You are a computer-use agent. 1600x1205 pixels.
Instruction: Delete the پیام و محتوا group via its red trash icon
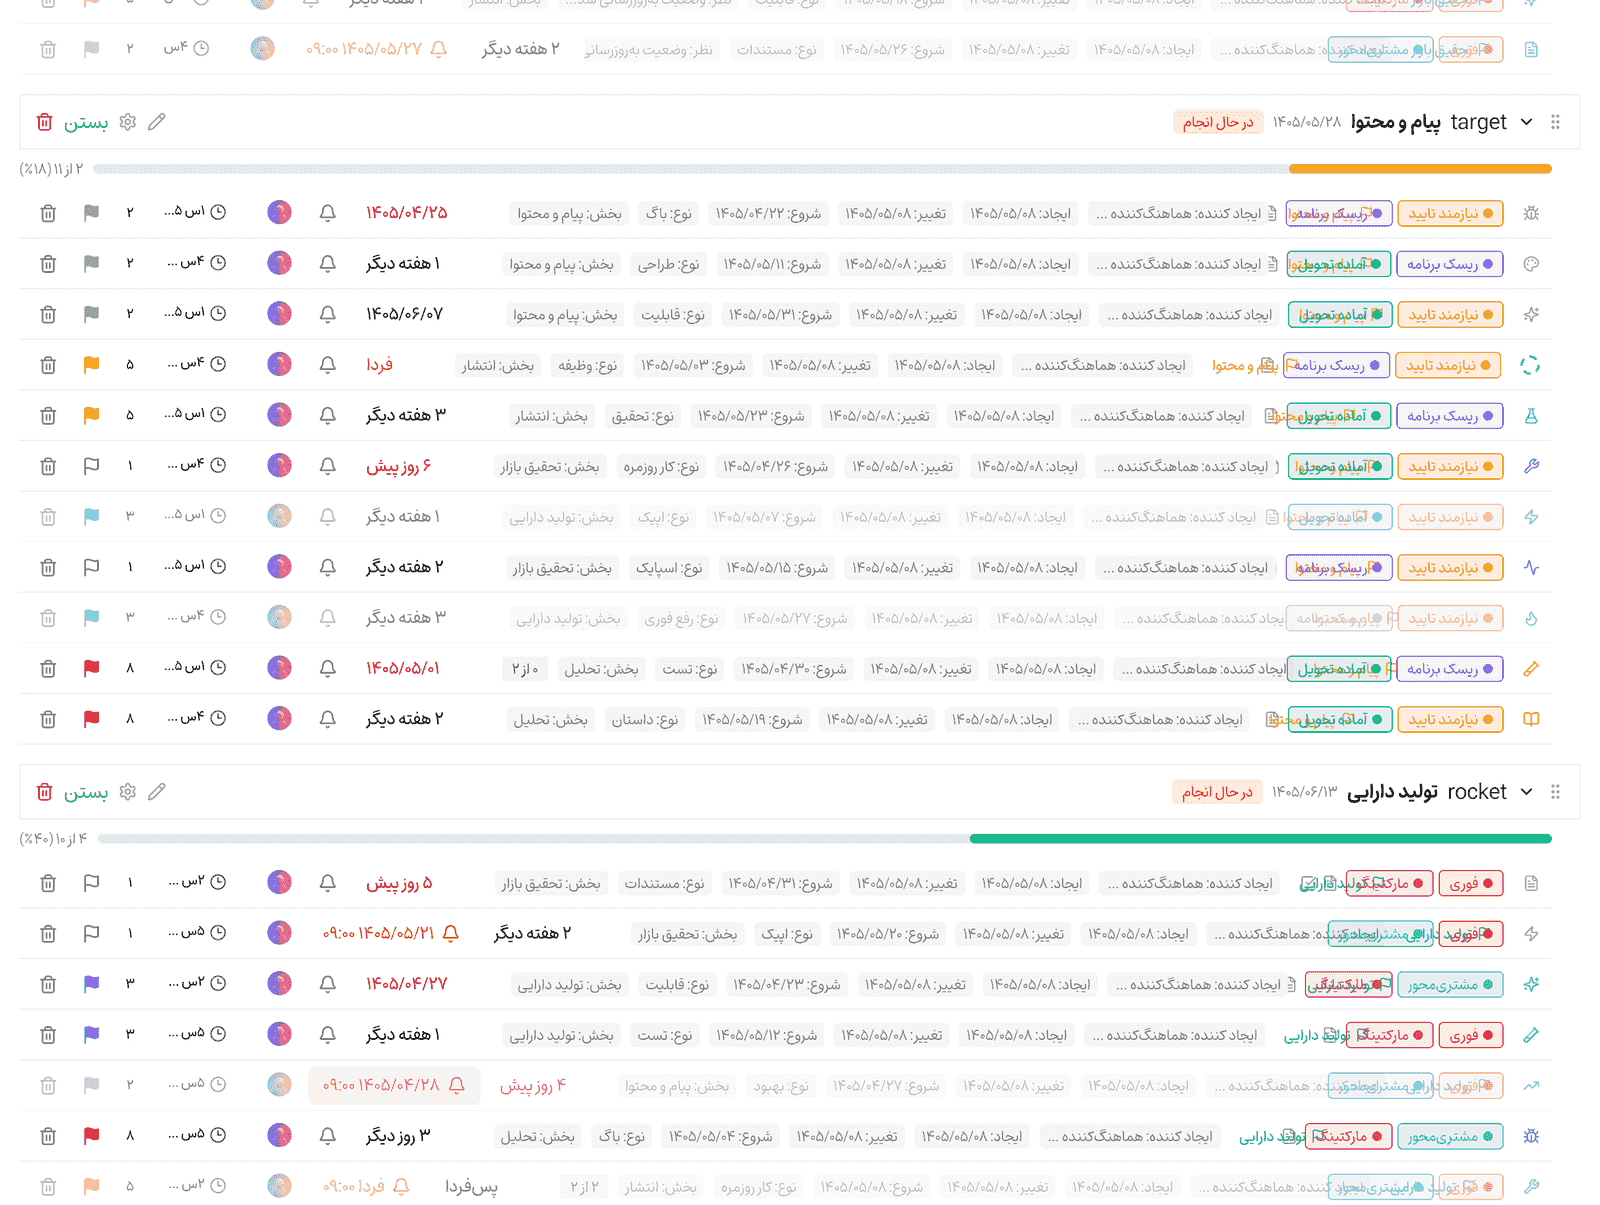coord(44,122)
